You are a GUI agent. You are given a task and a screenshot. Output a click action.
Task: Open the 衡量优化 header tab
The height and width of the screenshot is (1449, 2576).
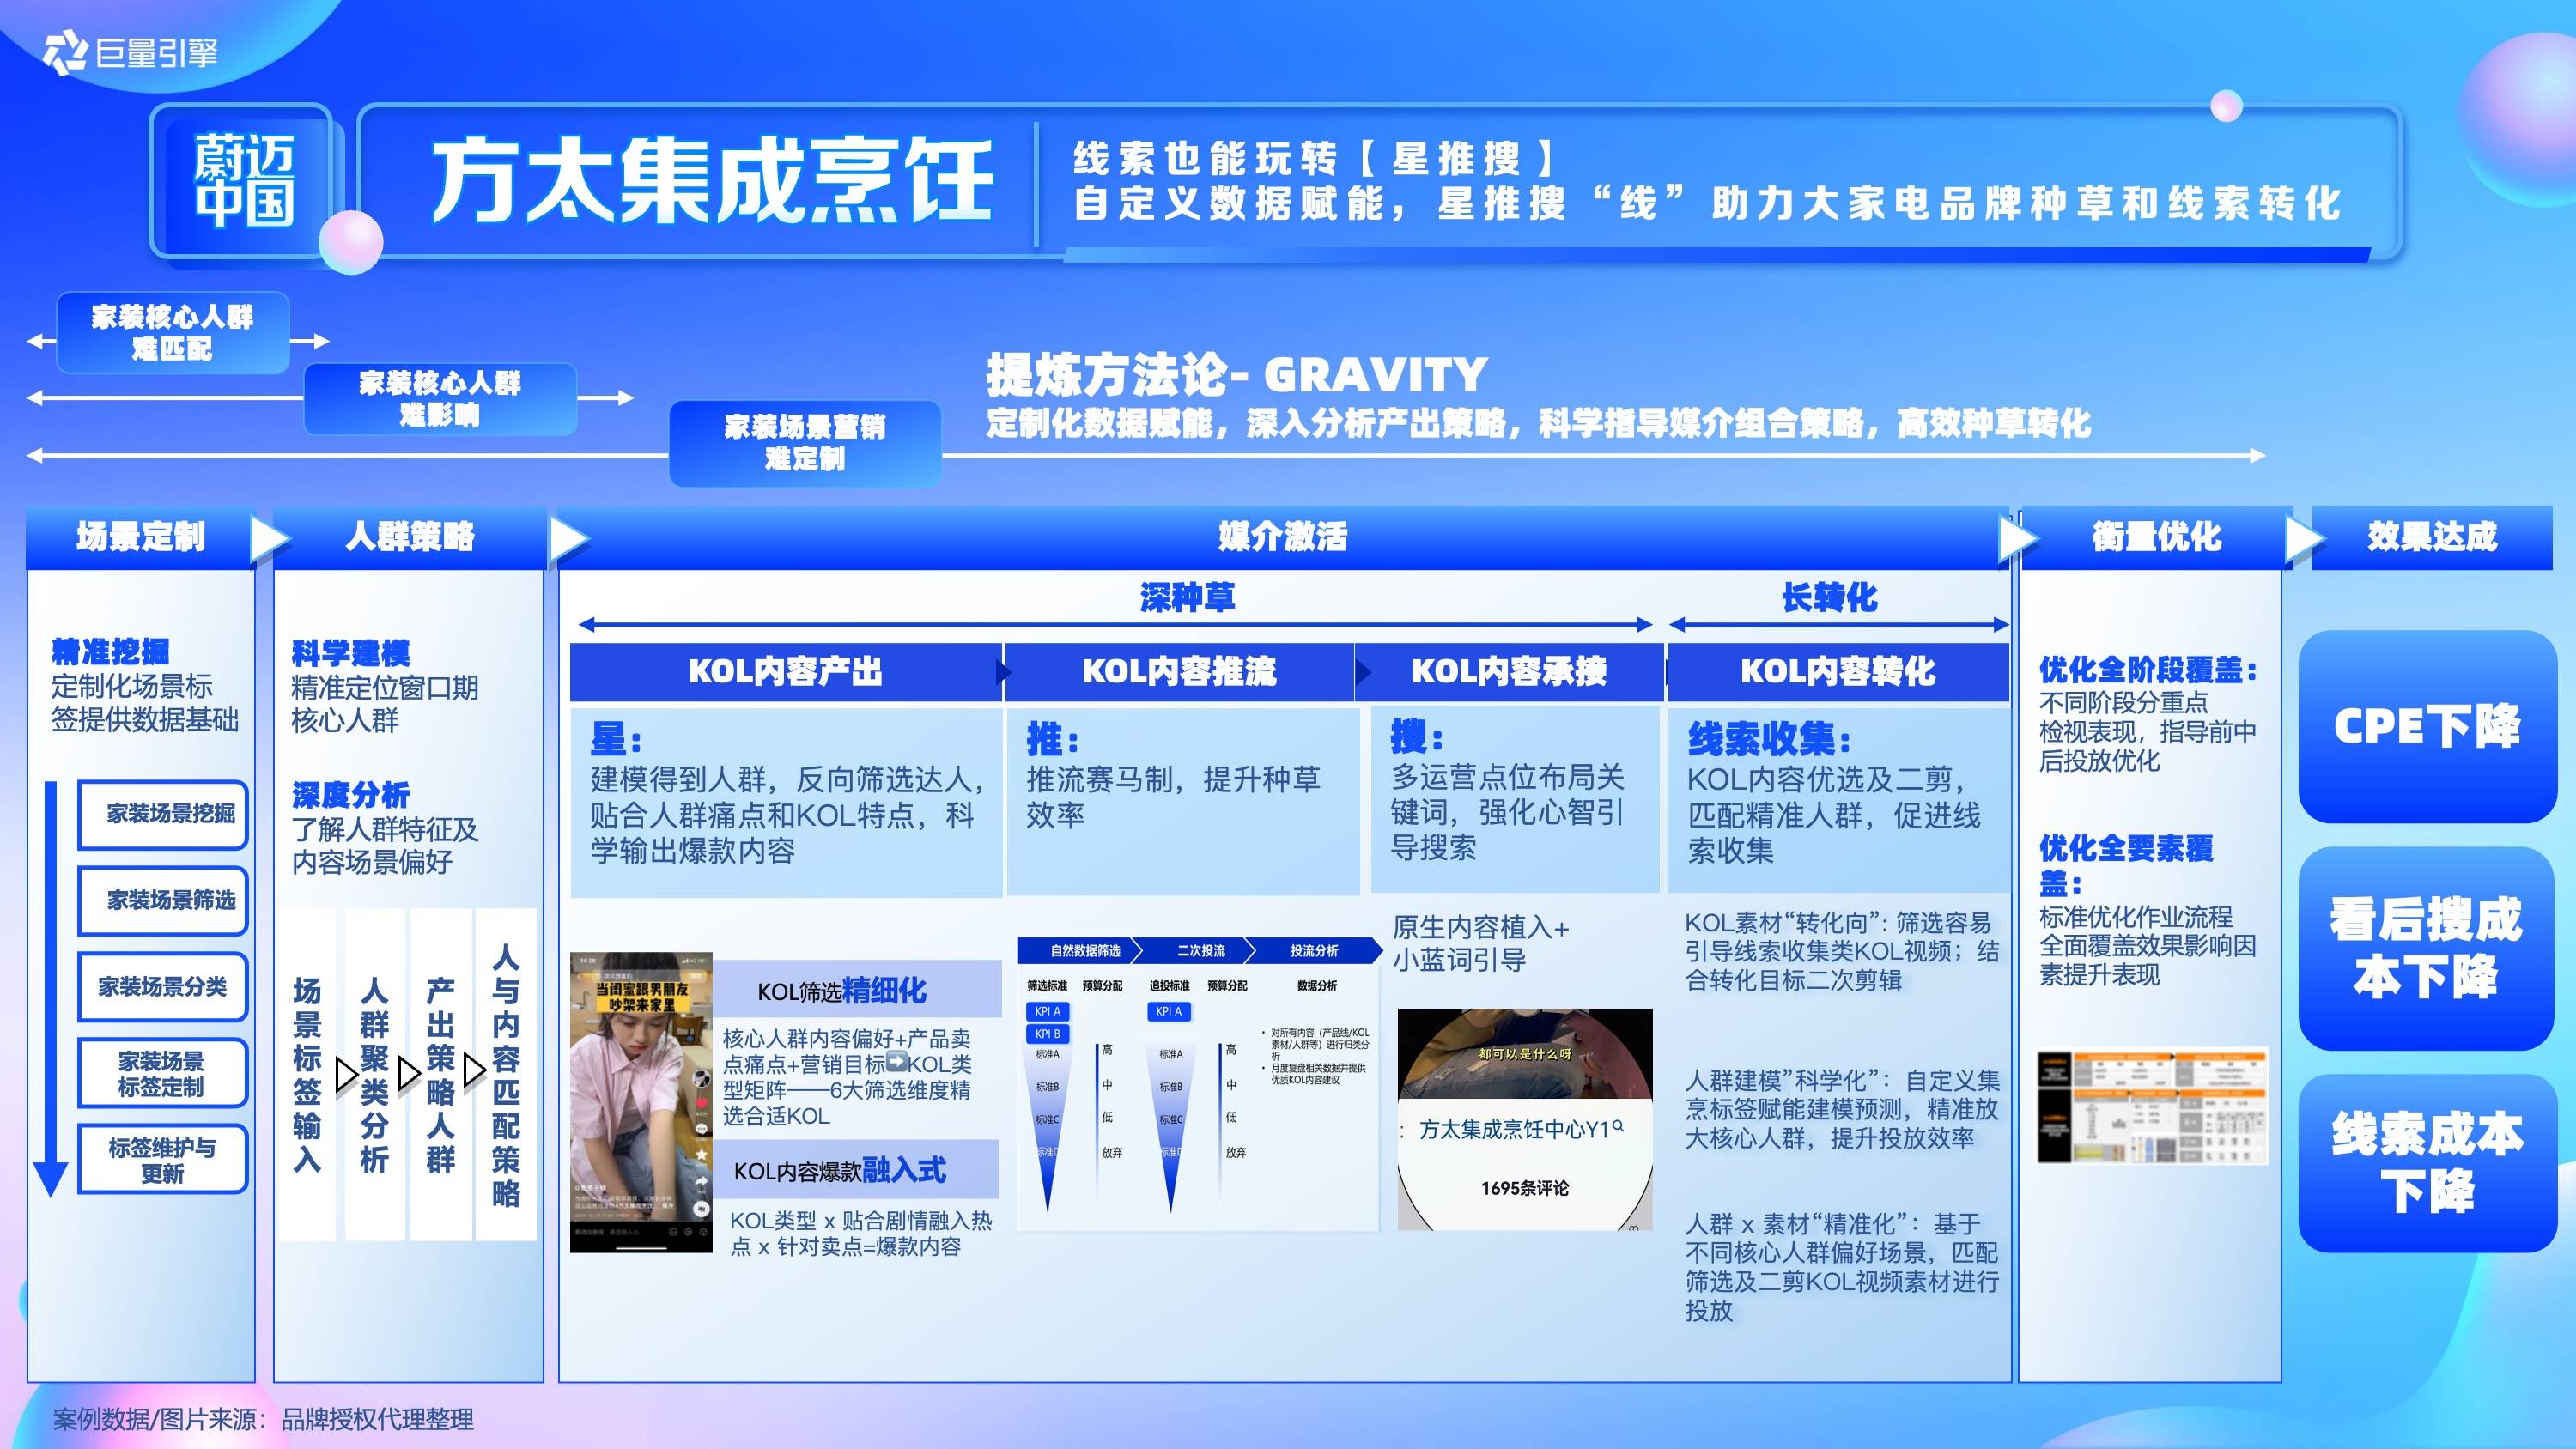[2156, 537]
